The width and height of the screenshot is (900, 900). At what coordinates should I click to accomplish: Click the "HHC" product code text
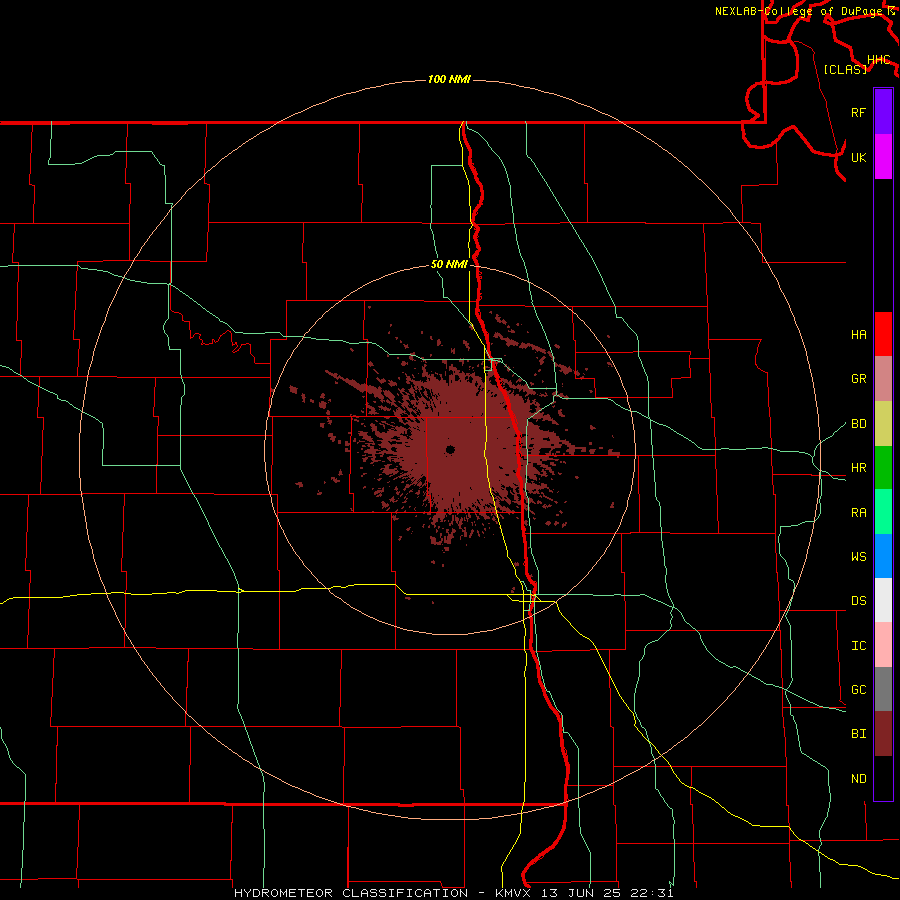point(878,59)
